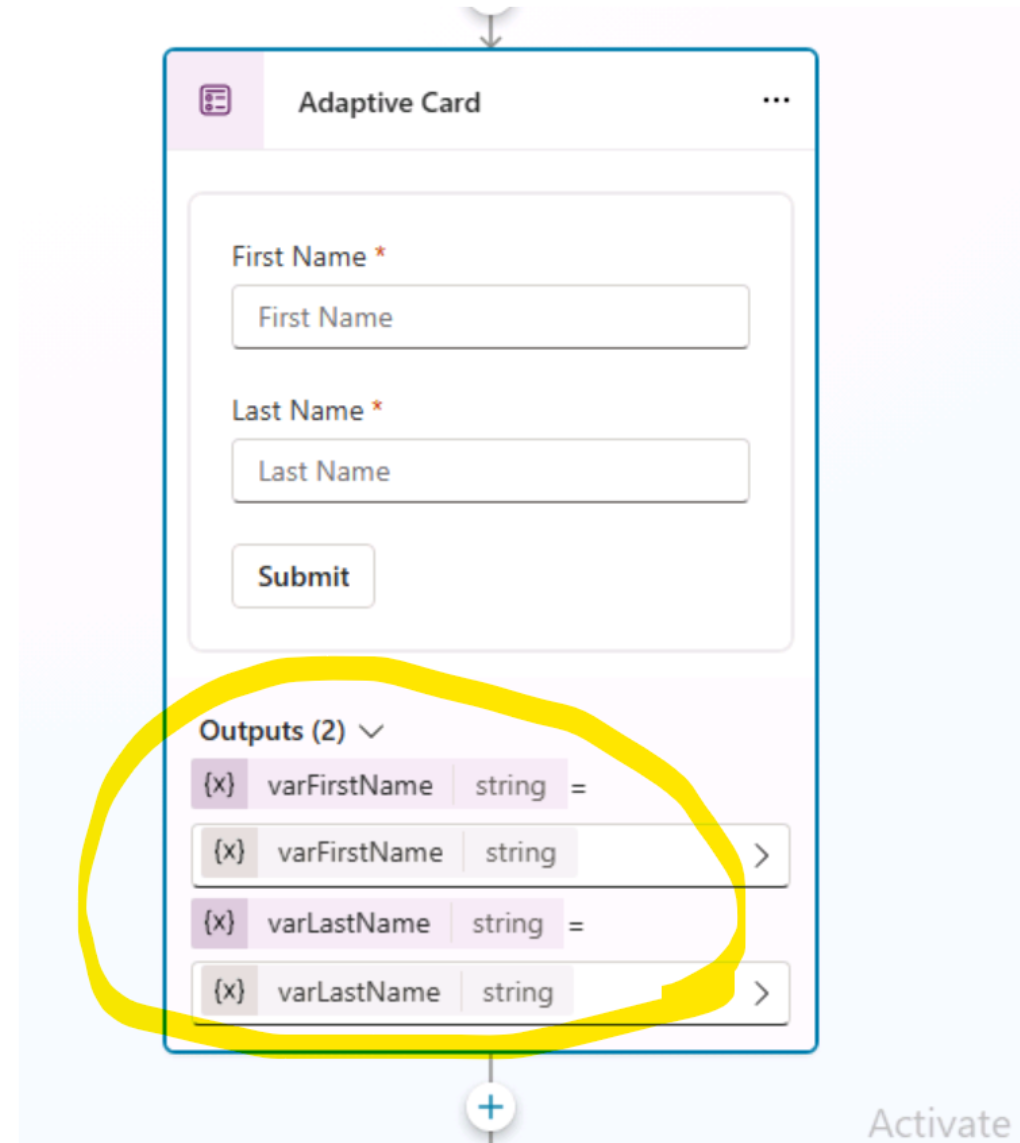Viewport: 1020px width, 1143px height.
Task: Click the Adaptive Card node icon
Action: click(x=215, y=101)
